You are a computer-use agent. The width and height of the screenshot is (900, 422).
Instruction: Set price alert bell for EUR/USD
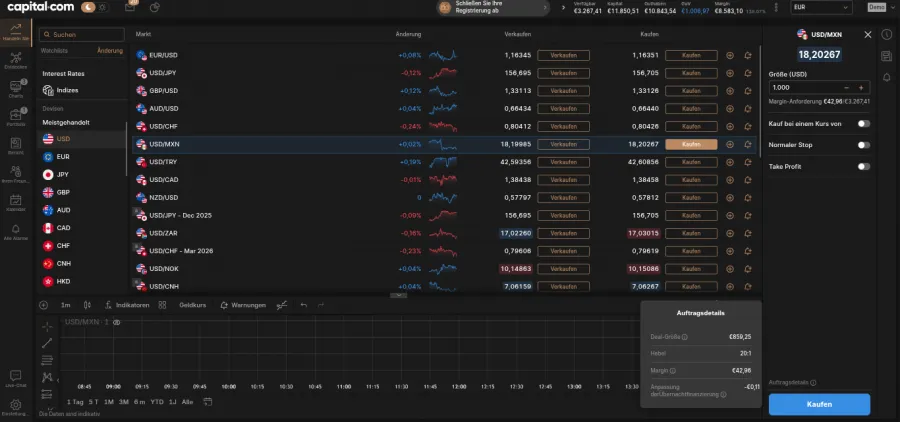click(747, 56)
